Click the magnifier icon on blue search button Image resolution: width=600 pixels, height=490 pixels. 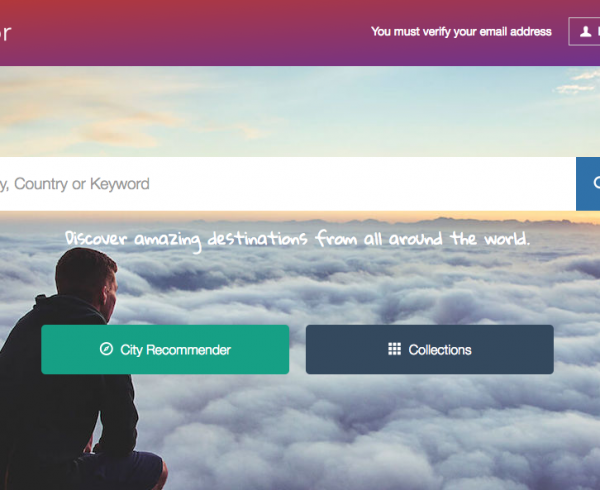point(597,183)
